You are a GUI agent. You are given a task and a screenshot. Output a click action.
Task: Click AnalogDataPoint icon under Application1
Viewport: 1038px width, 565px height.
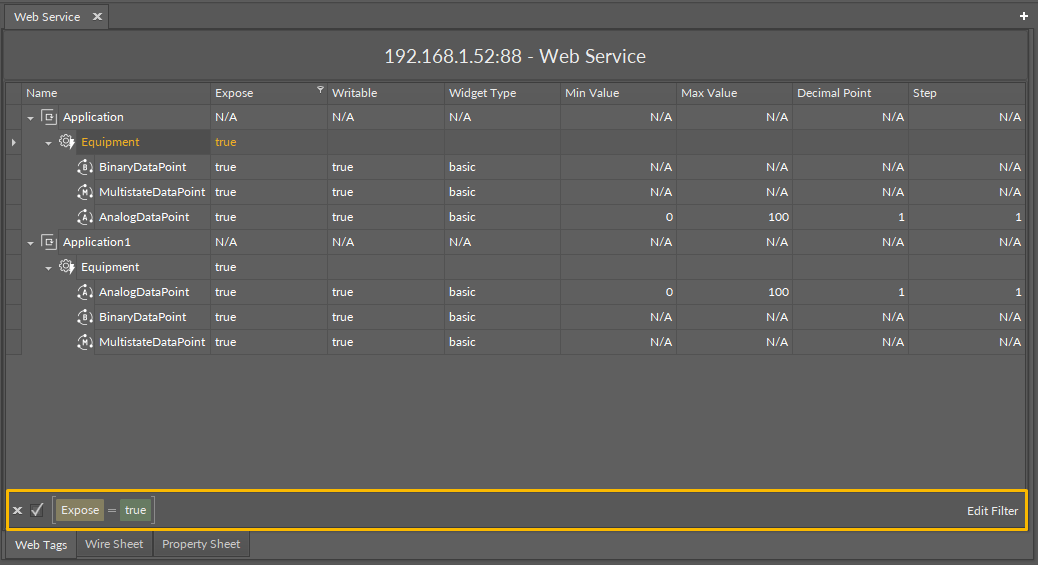pos(85,292)
